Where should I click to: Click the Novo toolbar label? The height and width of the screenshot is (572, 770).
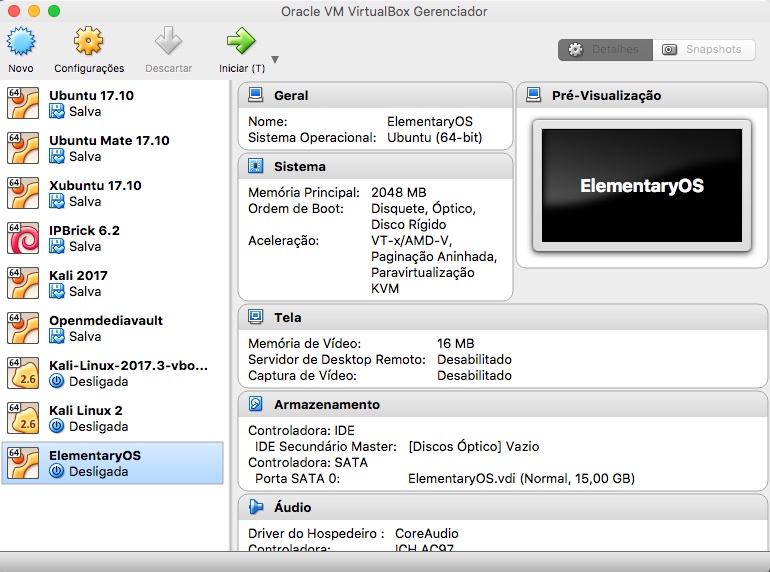[21, 68]
